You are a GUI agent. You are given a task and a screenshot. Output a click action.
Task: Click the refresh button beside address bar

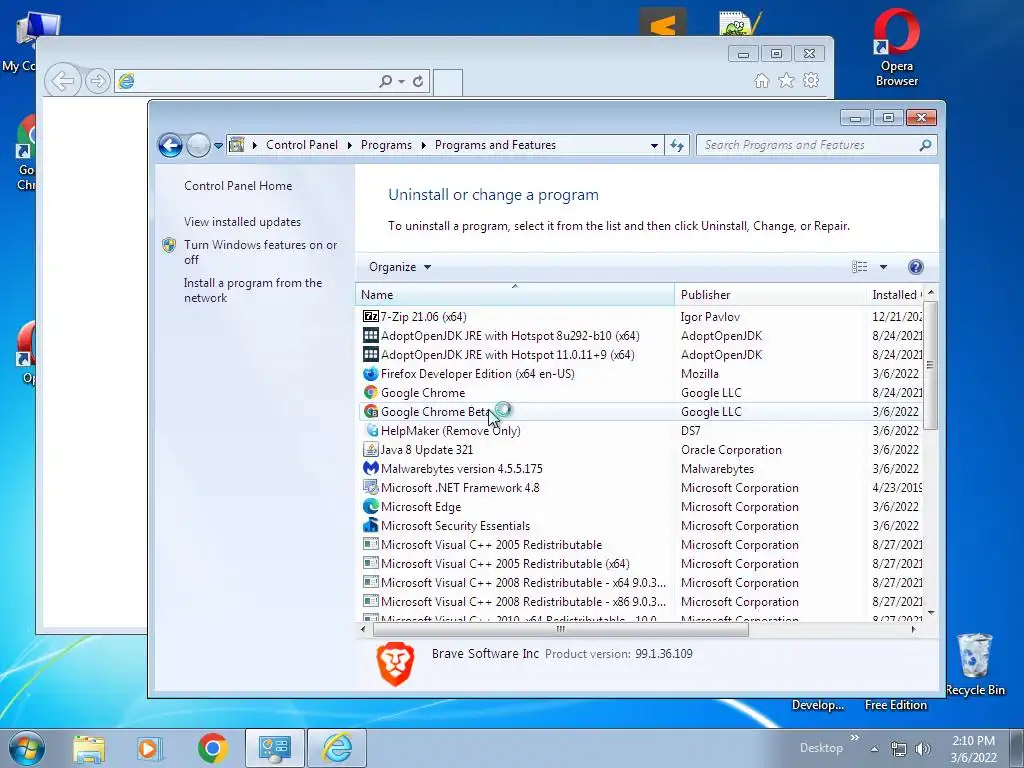677,145
